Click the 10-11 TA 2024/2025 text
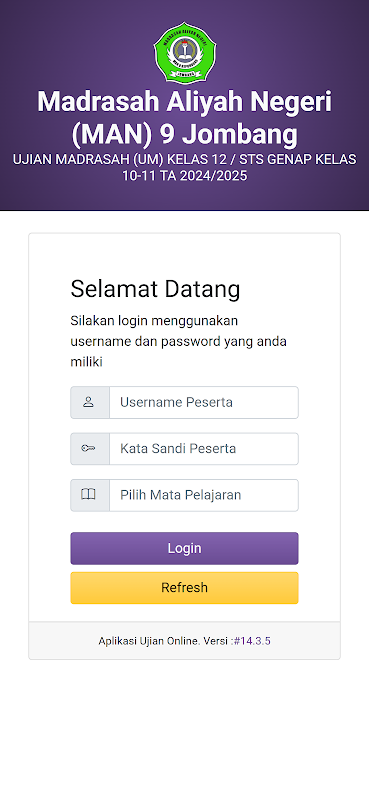The image size is (369, 800). (x=185, y=176)
